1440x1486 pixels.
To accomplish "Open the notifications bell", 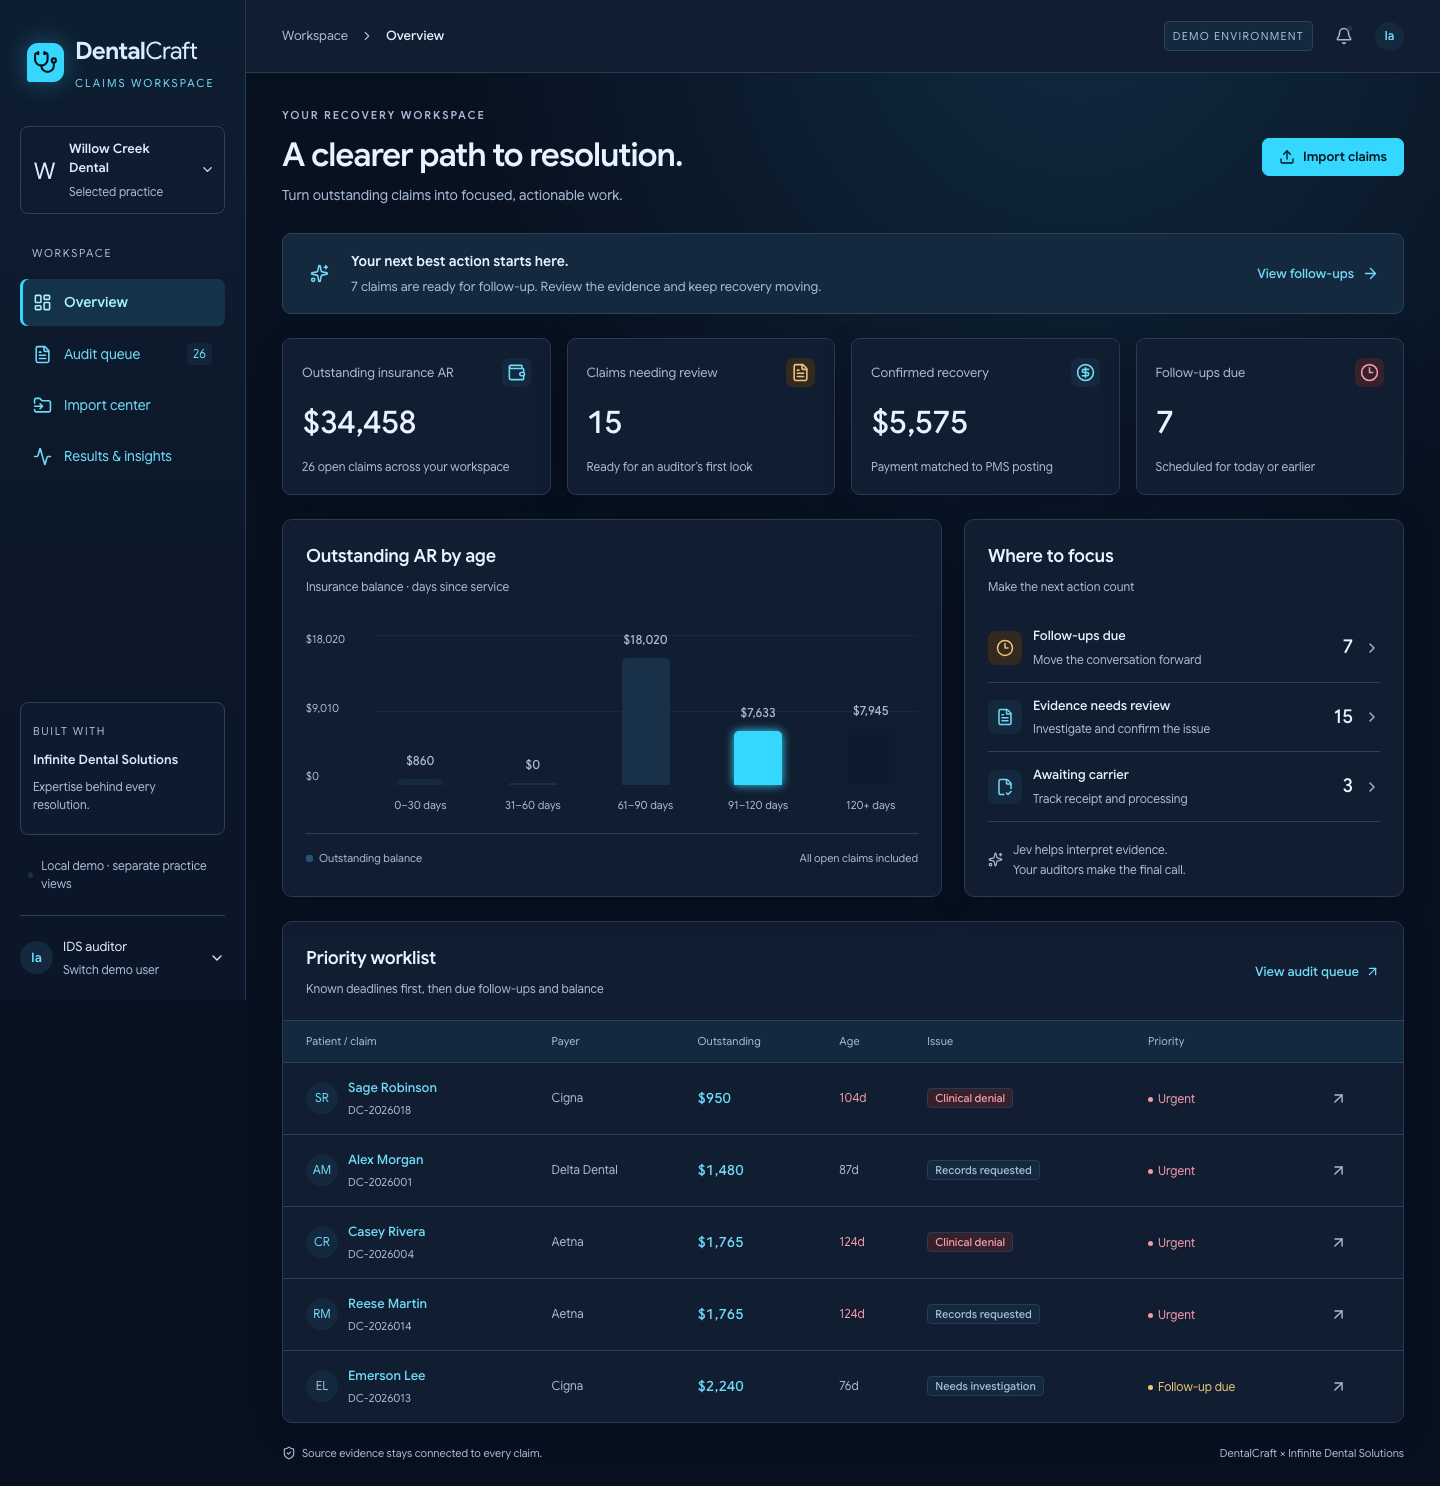I will pos(1344,36).
